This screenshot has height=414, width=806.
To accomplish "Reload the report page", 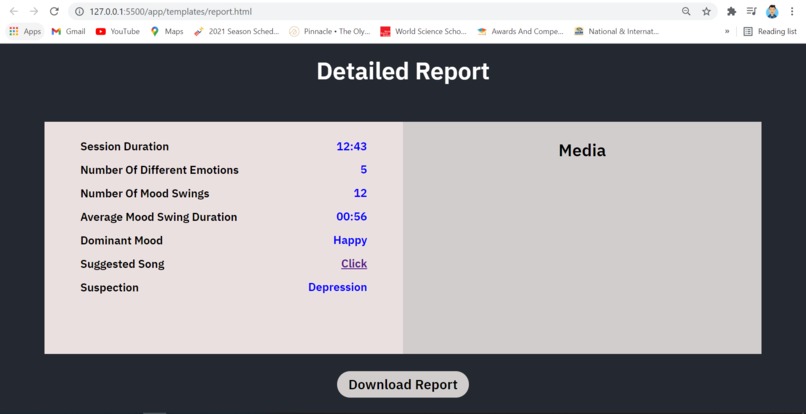I will 54,11.
